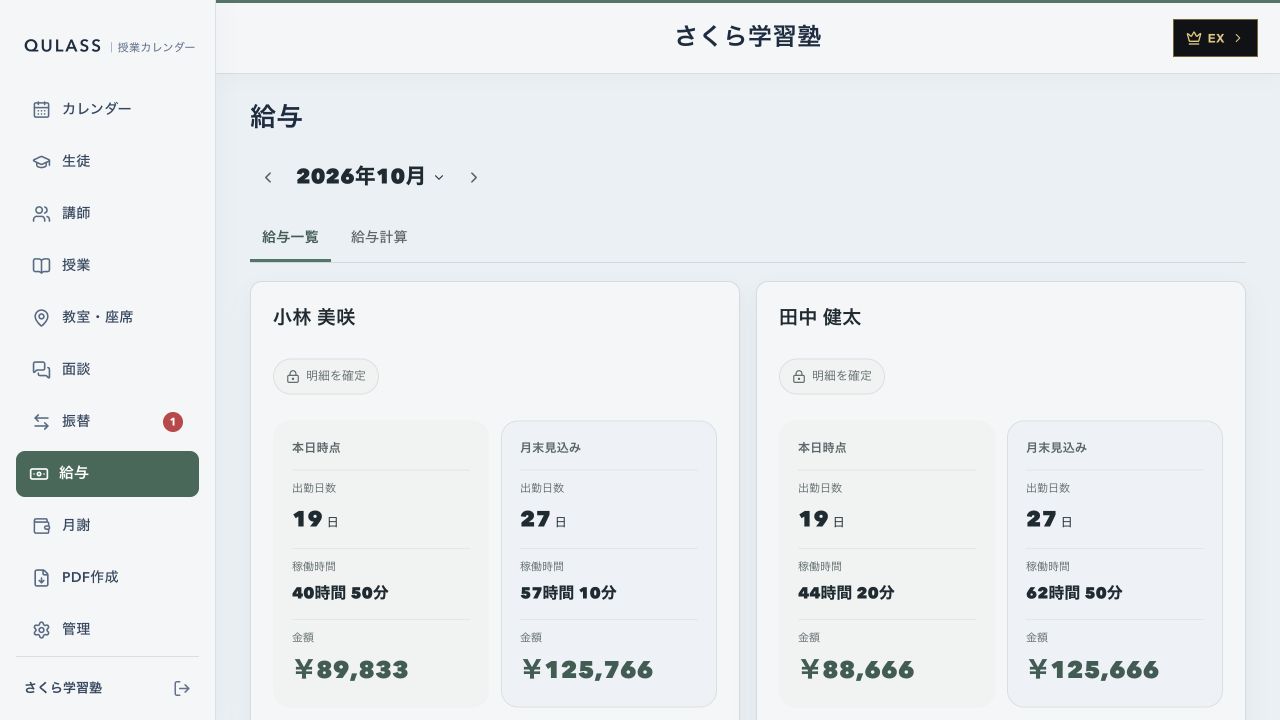Confirm 明細を確定 for 小林 美咲

[326, 377]
